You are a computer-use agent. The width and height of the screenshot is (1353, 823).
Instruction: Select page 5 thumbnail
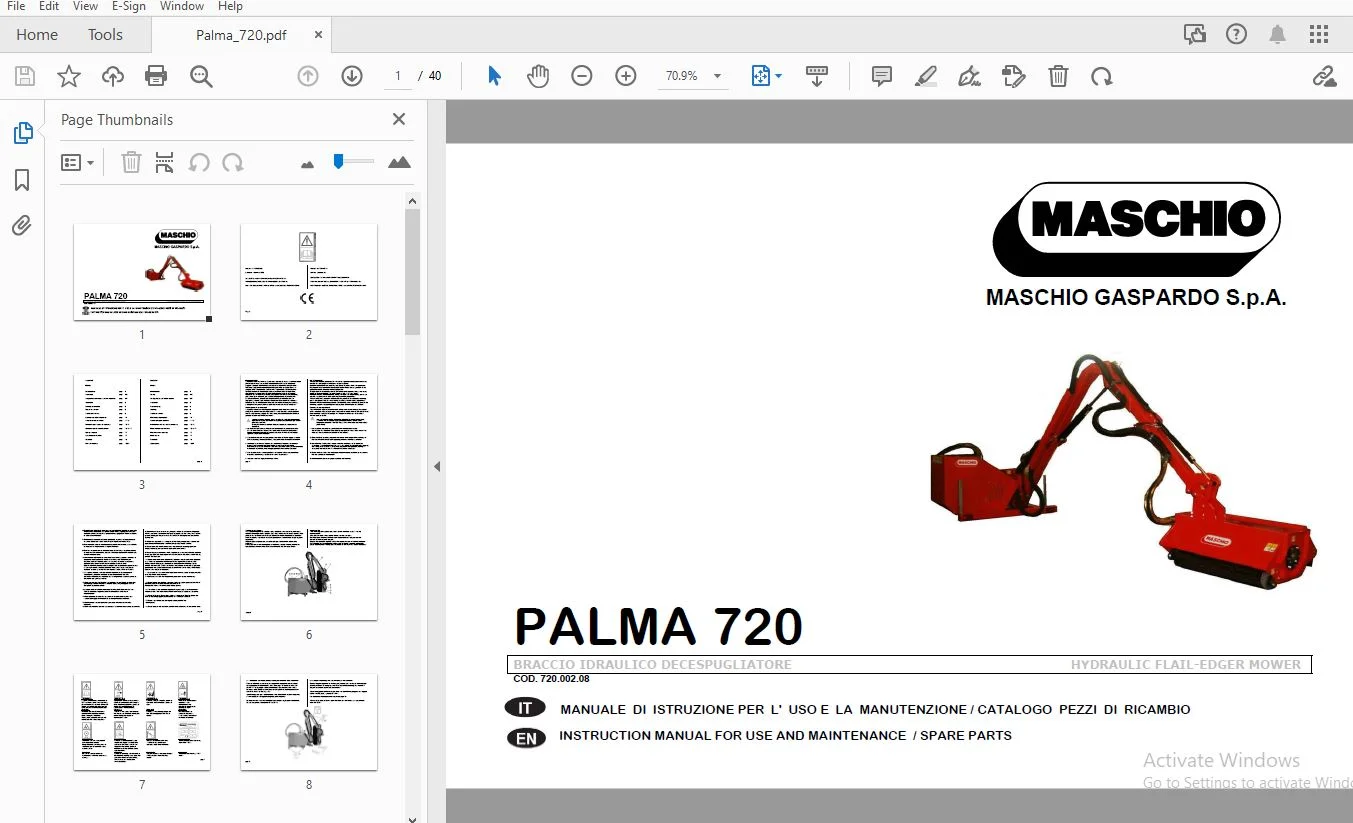point(142,571)
